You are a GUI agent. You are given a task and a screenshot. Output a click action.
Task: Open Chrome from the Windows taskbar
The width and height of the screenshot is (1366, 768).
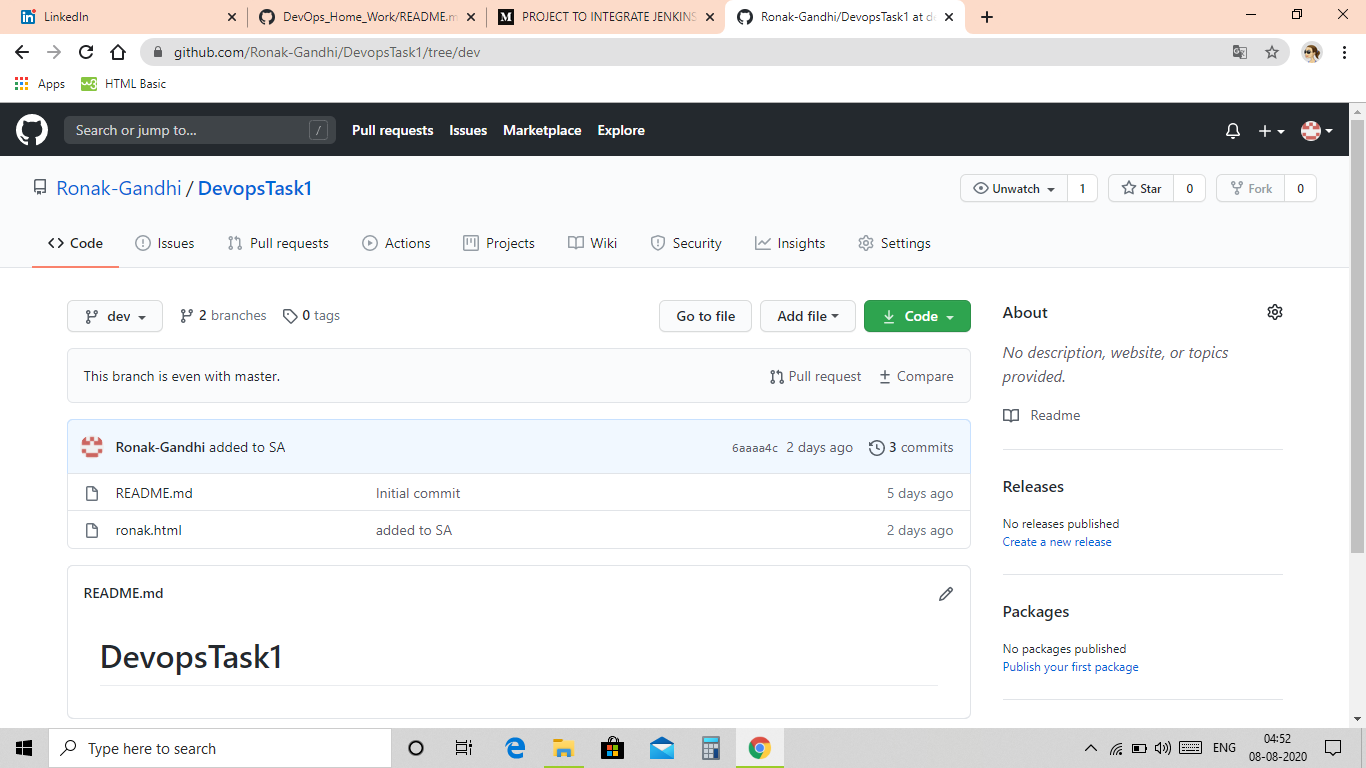tap(759, 747)
